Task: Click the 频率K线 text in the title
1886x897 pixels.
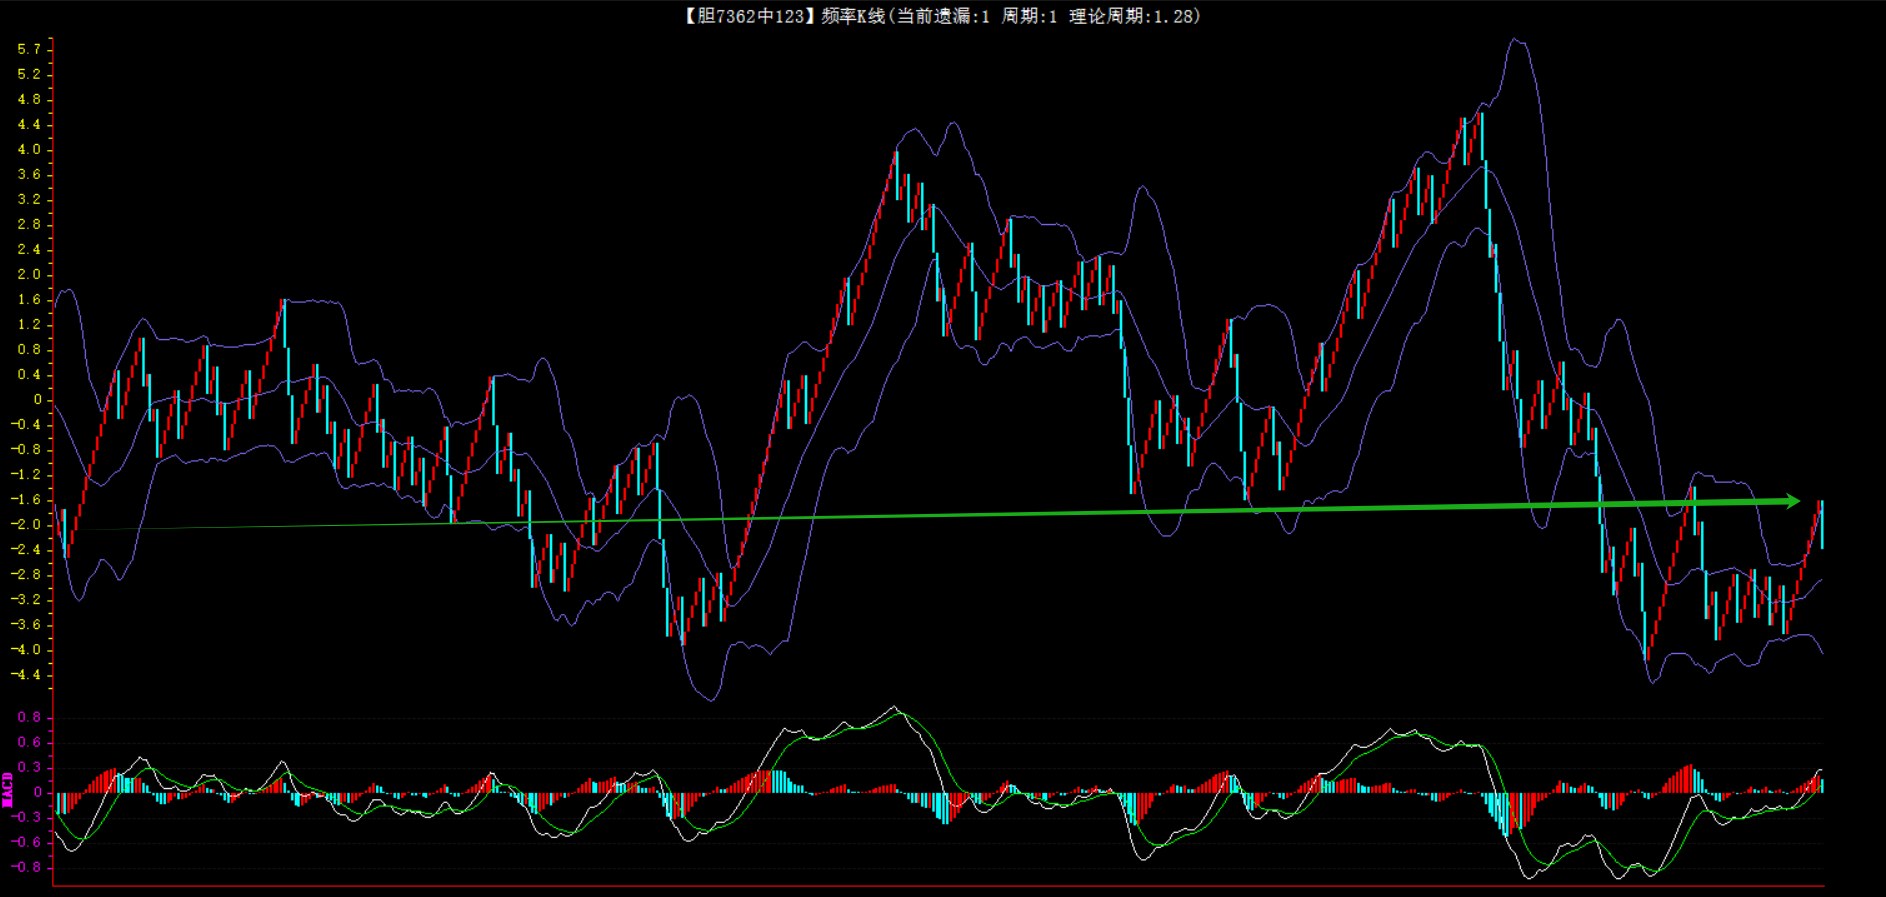Action: pos(852,16)
